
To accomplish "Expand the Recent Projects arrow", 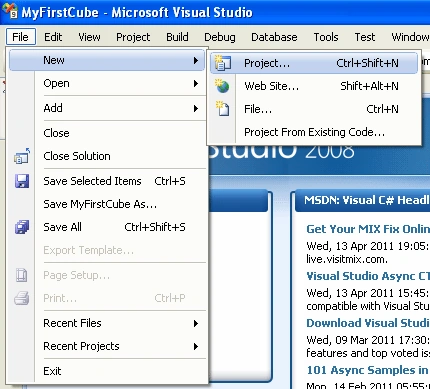I will [x=196, y=346].
